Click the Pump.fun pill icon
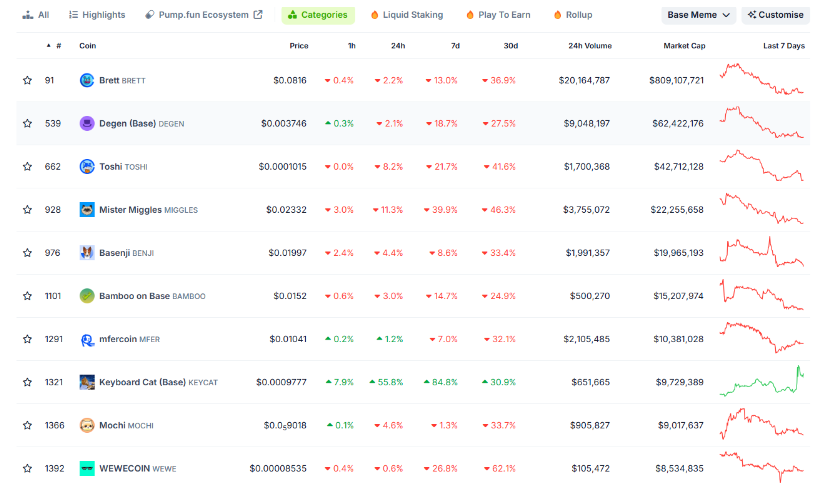 tap(150, 15)
